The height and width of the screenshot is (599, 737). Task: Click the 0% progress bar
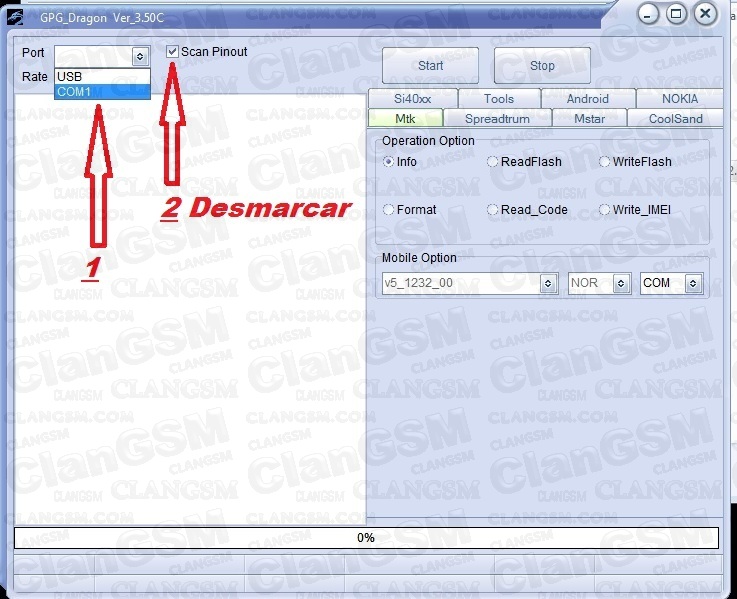[366, 538]
